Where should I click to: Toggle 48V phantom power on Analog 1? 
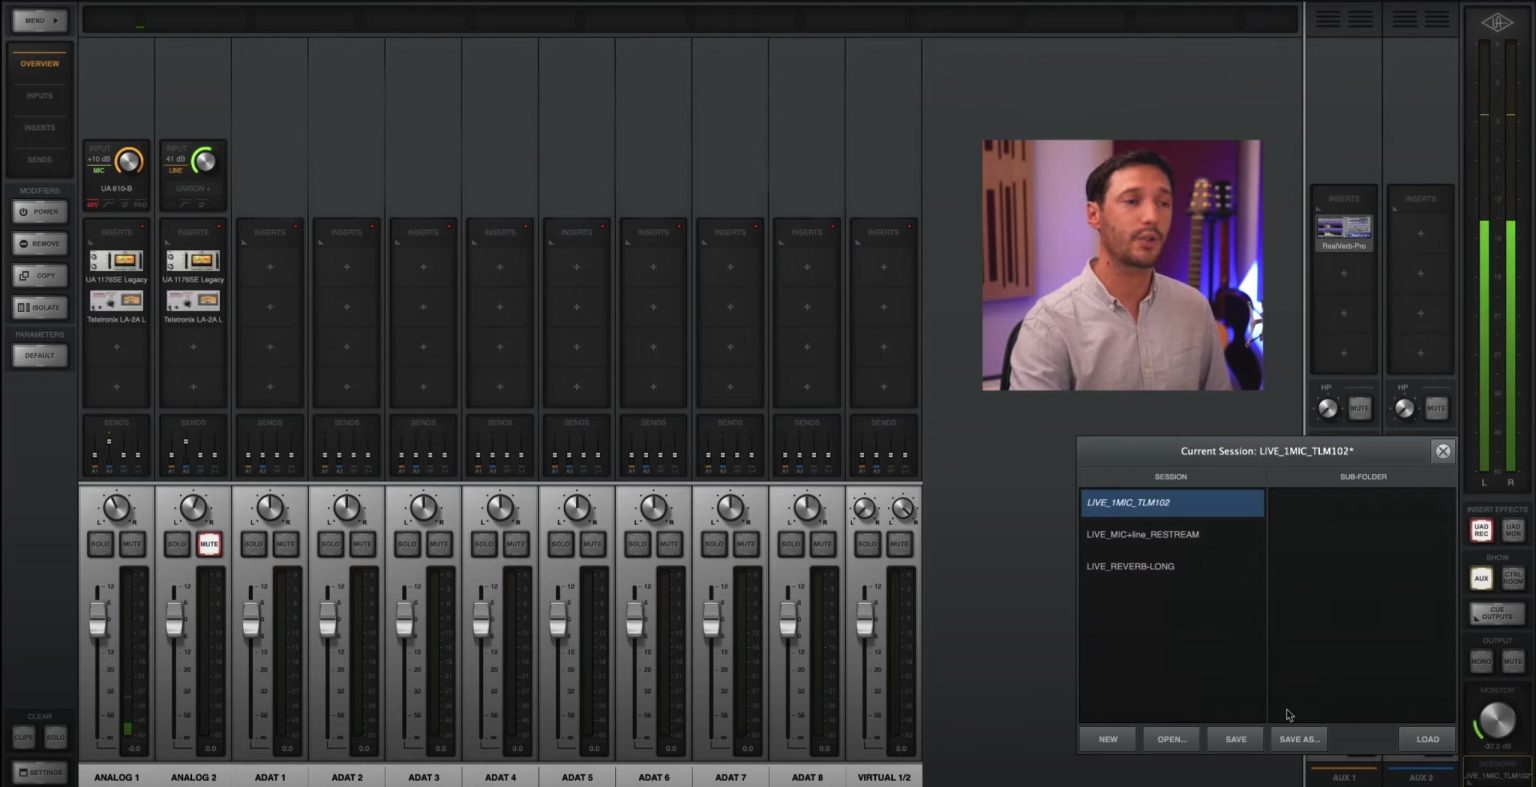pos(92,204)
